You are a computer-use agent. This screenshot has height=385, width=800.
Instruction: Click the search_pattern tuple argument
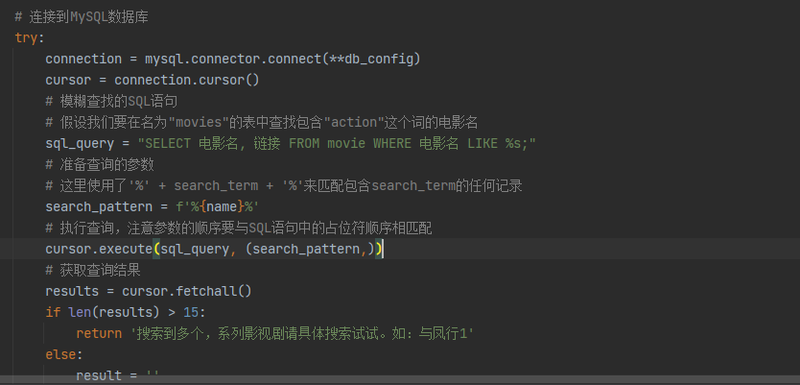(x=306, y=249)
